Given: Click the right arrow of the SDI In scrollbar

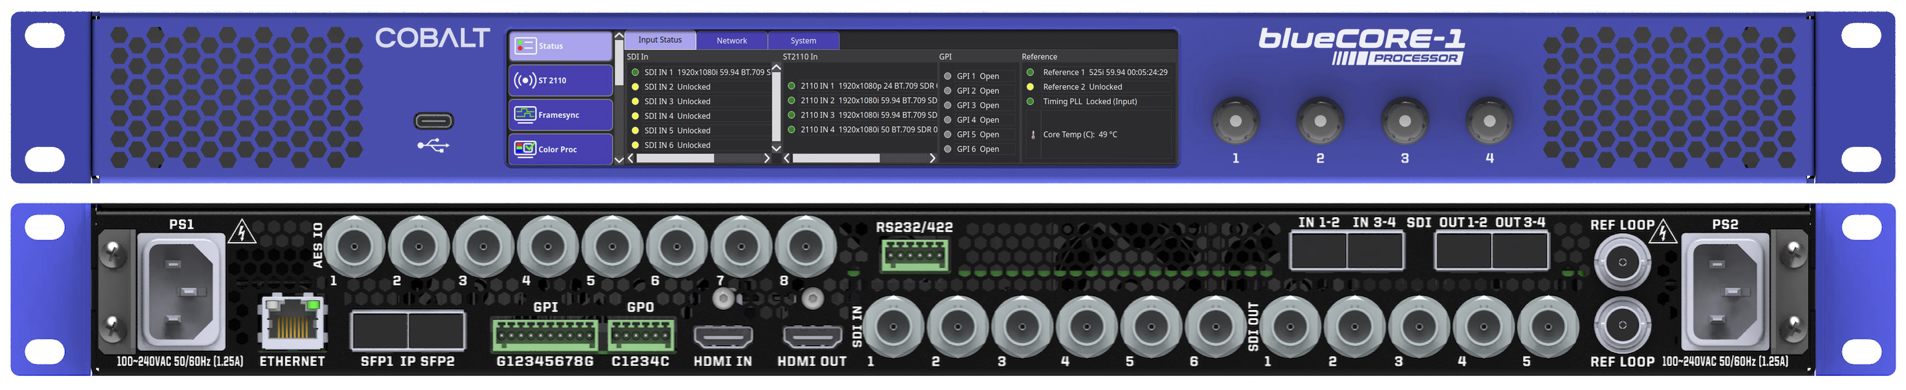Looking at the screenshot, I should (x=767, y=158).
